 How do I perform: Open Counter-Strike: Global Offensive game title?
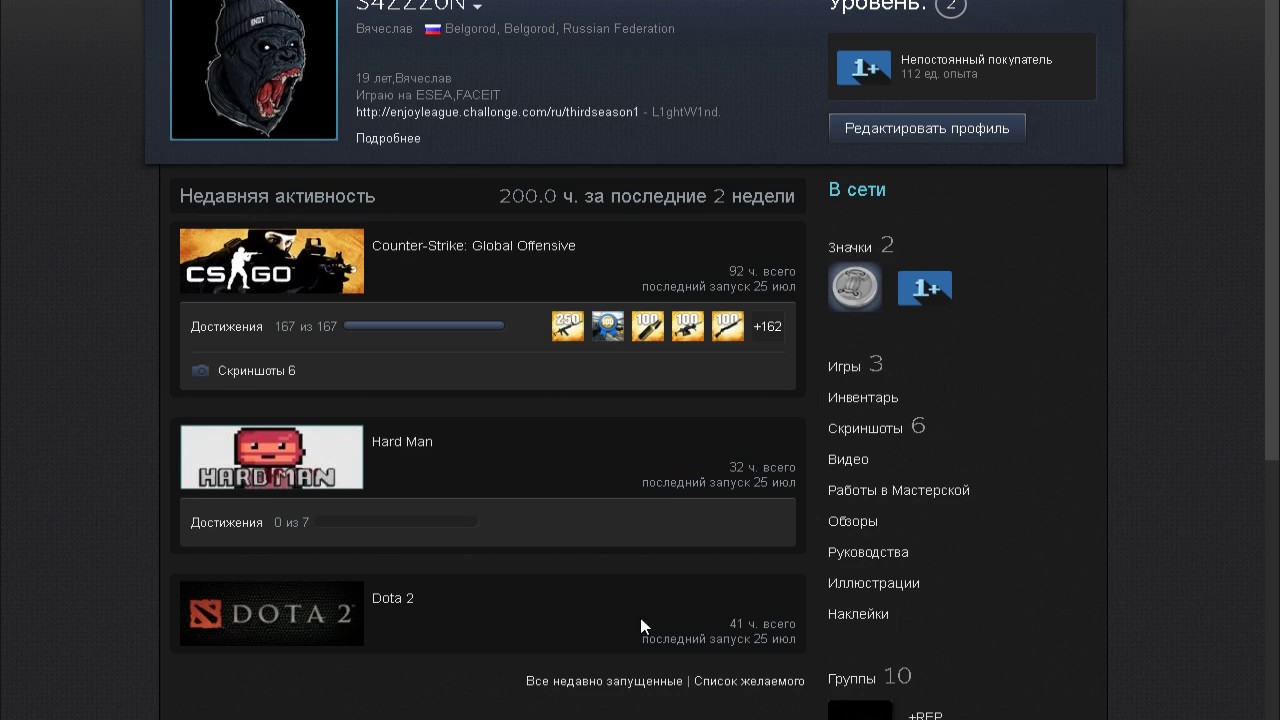(x=473, y=245)
